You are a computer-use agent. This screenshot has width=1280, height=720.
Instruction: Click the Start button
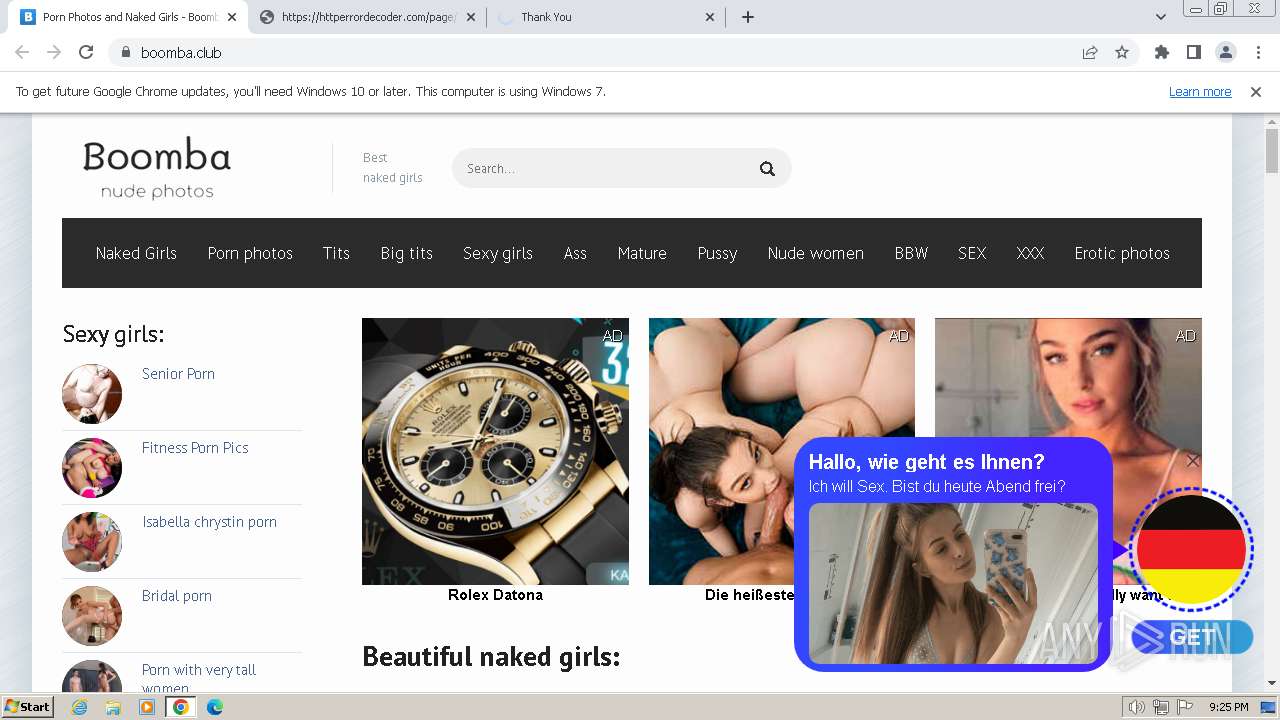point(28,707)
